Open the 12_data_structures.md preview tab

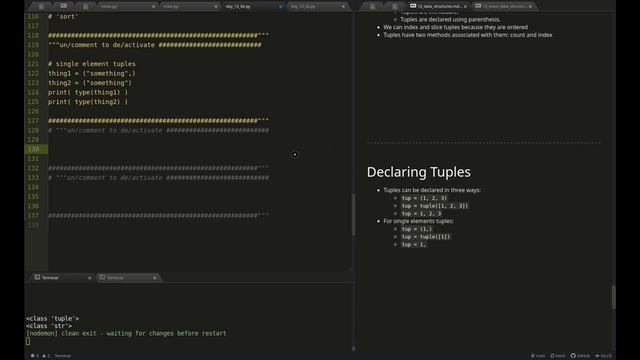pyautogui.click(x=439, y=6)
